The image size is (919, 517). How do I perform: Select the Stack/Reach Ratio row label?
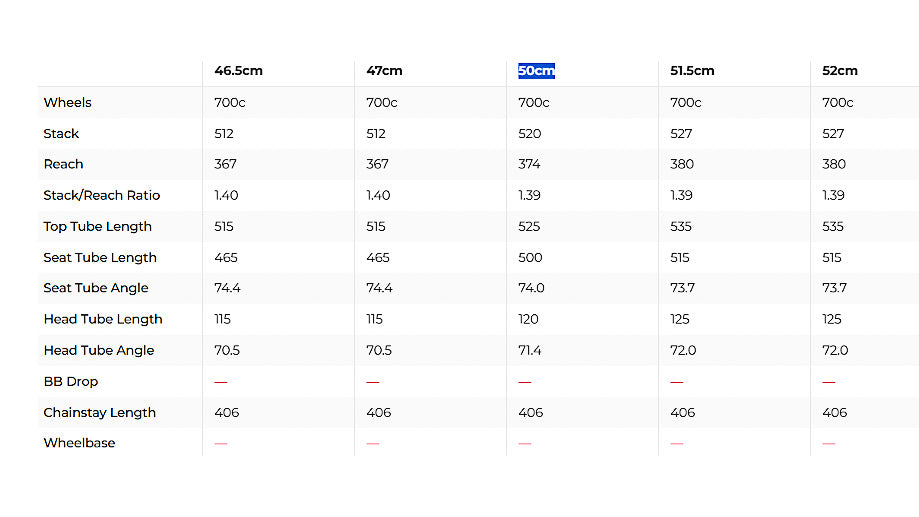pyautogui.click(x=101, y=195)
